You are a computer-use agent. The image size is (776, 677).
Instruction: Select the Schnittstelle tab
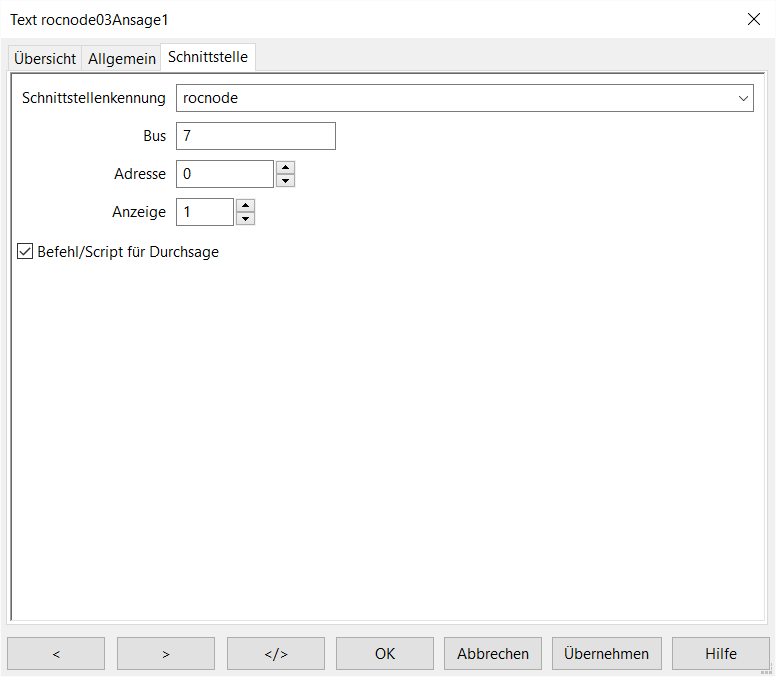coord(208,57)
